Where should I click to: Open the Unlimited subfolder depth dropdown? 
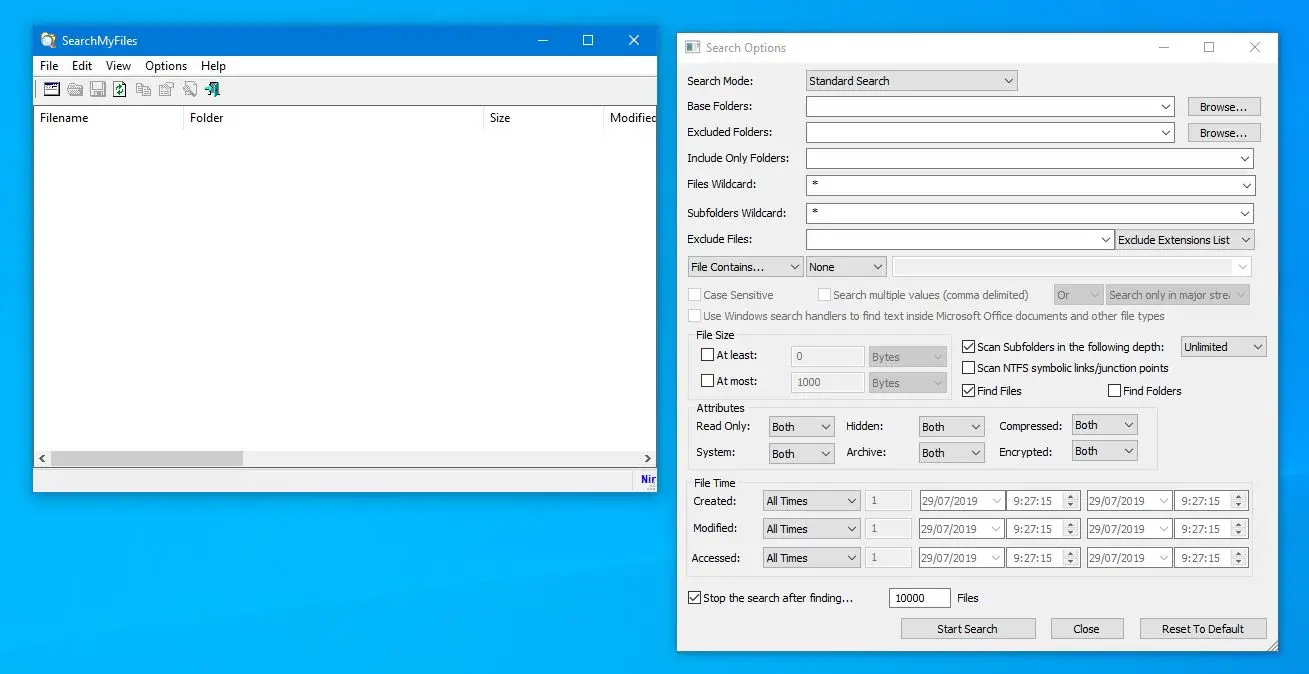point(1224,347)
